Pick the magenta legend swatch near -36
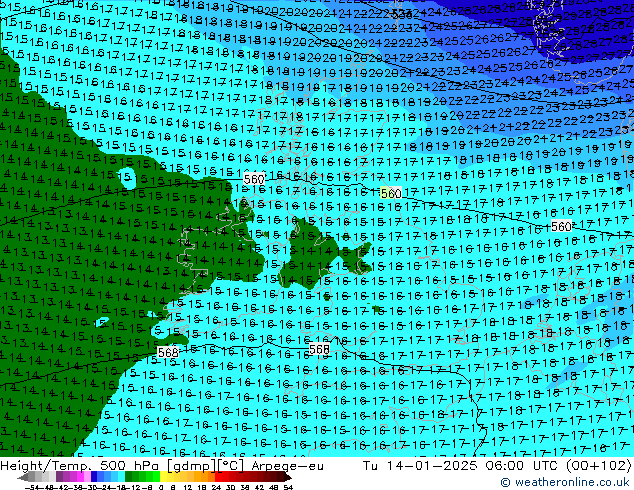Image resolution: width=634 pixels, height=490 pixels. [x=80, y=477]
